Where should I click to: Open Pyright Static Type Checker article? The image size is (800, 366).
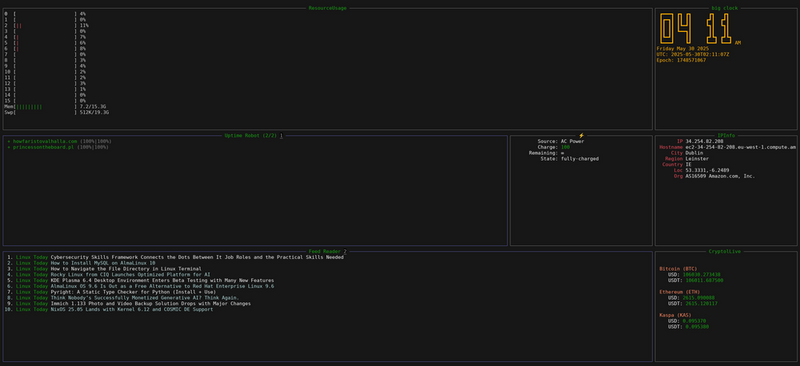(x=133, y=292)
